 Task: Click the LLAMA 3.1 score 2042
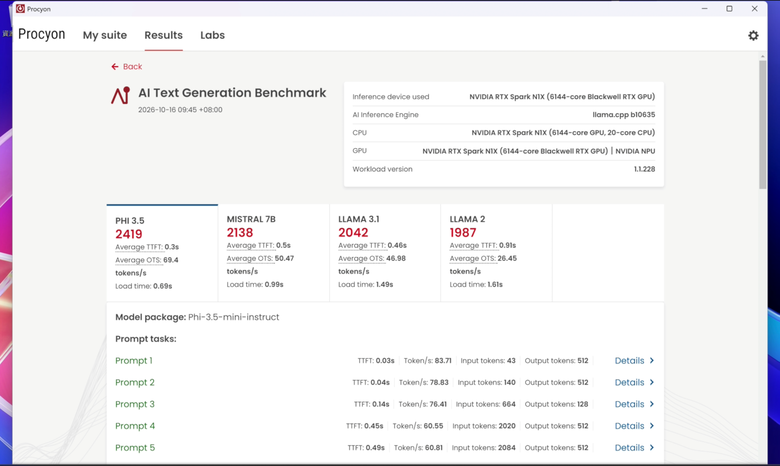(353, 233)
